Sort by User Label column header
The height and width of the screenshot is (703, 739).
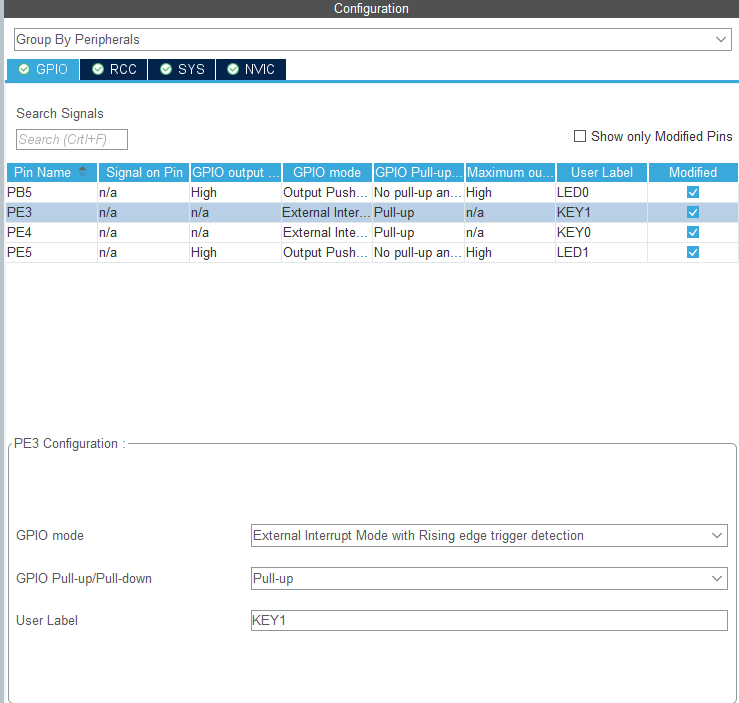tap(602, 172)
